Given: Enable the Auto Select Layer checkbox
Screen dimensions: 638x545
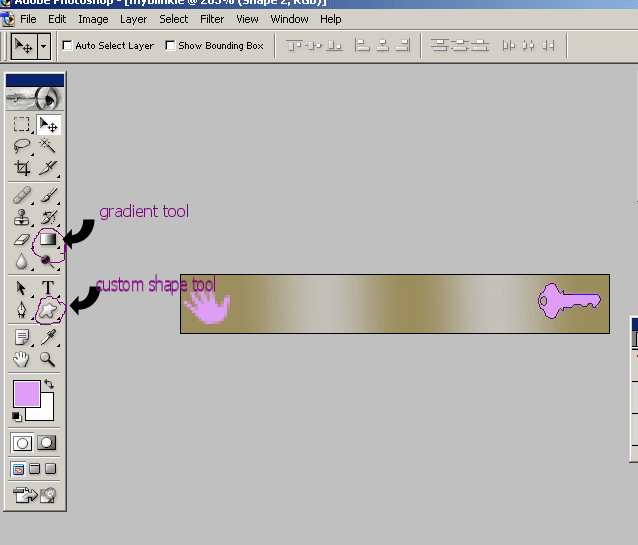Looking at the screenshot, I should point(67,46).
